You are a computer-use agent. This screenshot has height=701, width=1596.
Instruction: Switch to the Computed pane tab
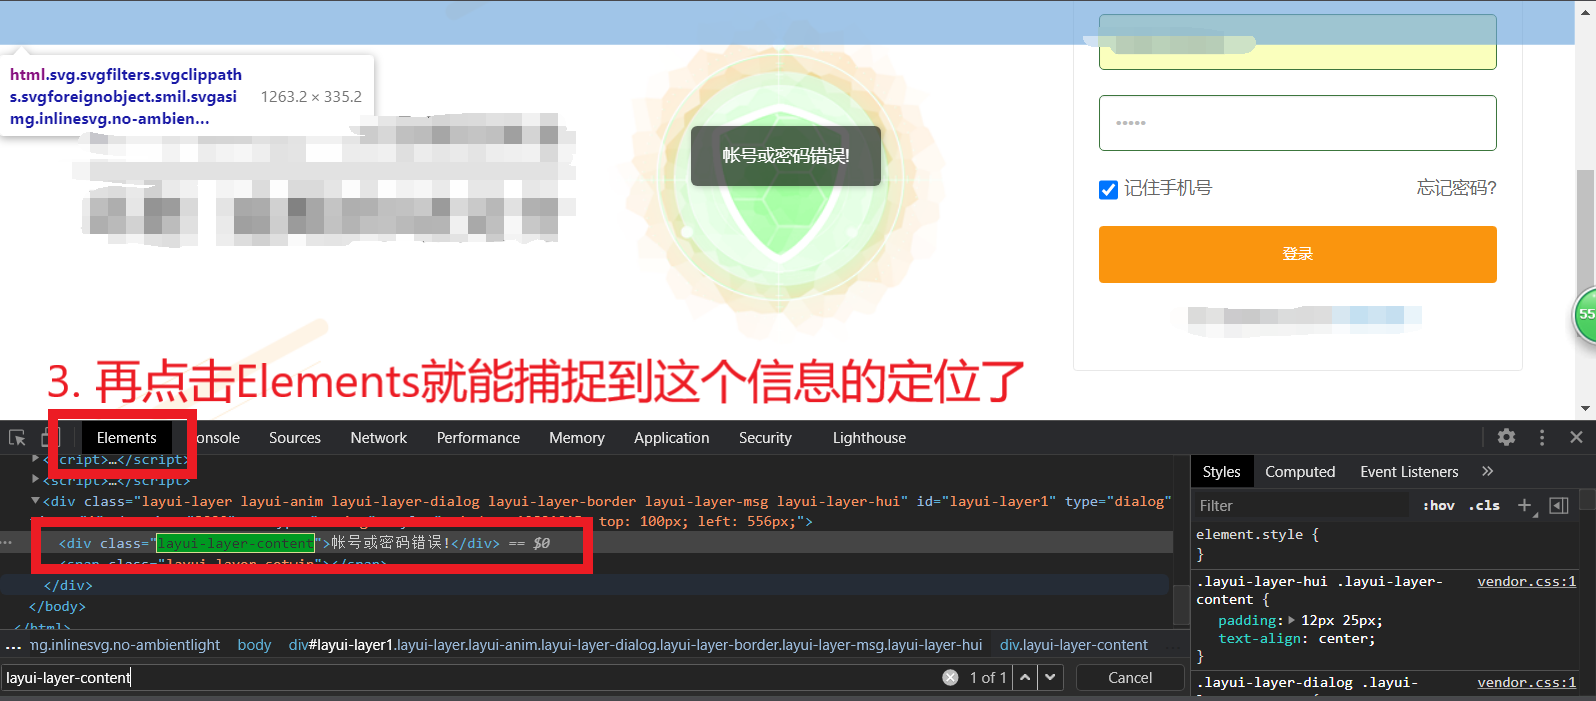[1300, 472]
